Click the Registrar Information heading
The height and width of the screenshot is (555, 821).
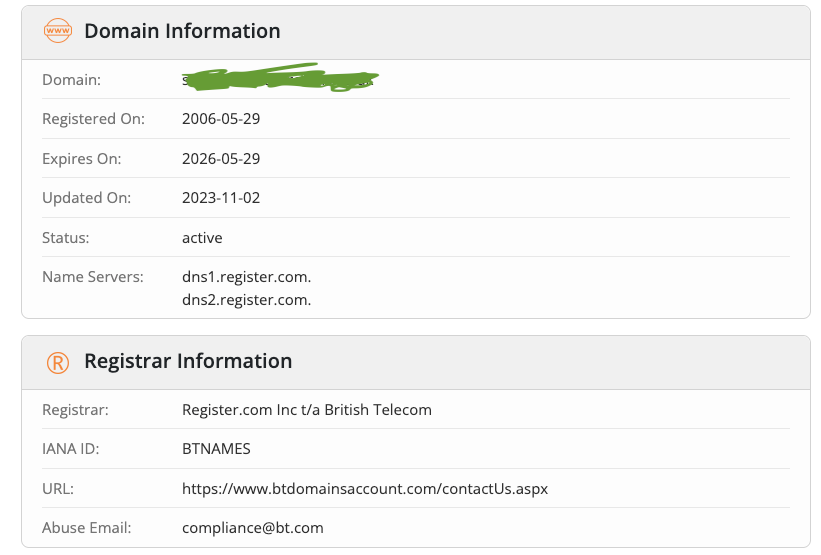tap(188, 362)
